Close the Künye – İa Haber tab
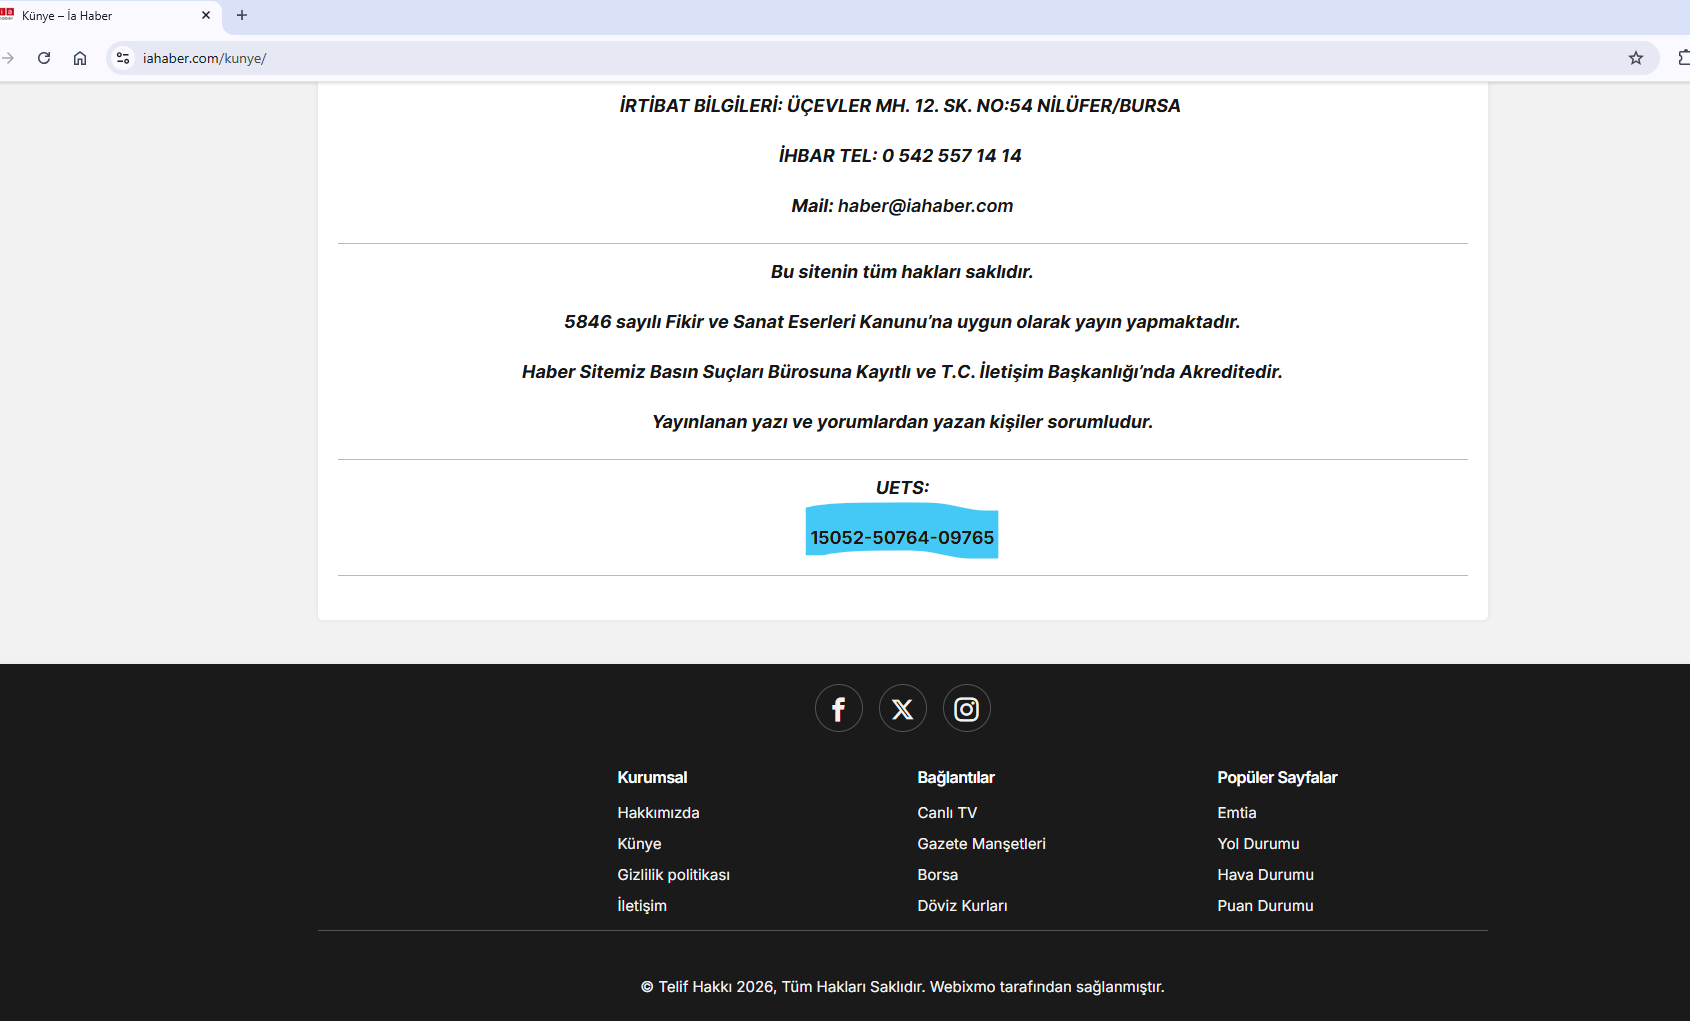The image size is (1690, 1021). [206, 15]
